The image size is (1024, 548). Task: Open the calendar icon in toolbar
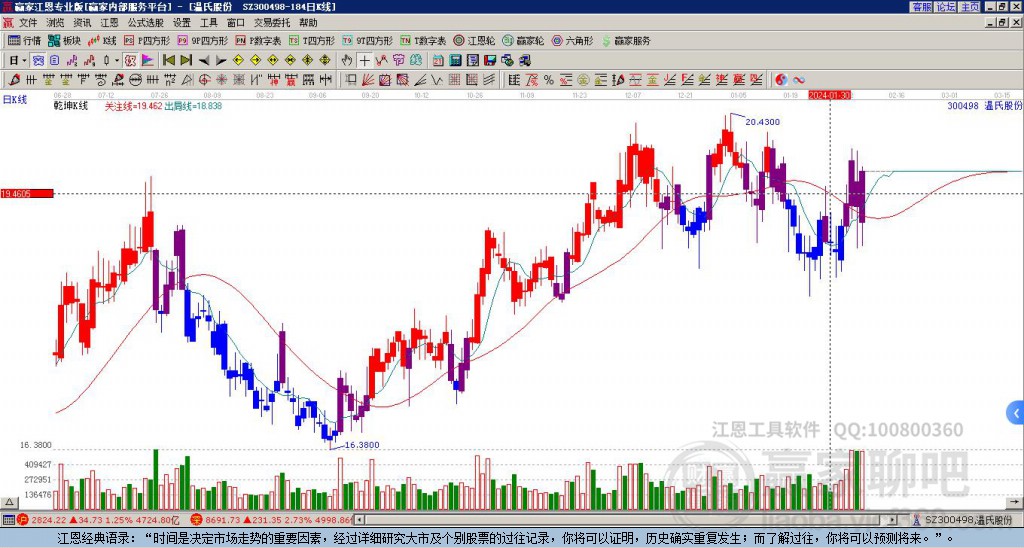click(x=438, y=61)
